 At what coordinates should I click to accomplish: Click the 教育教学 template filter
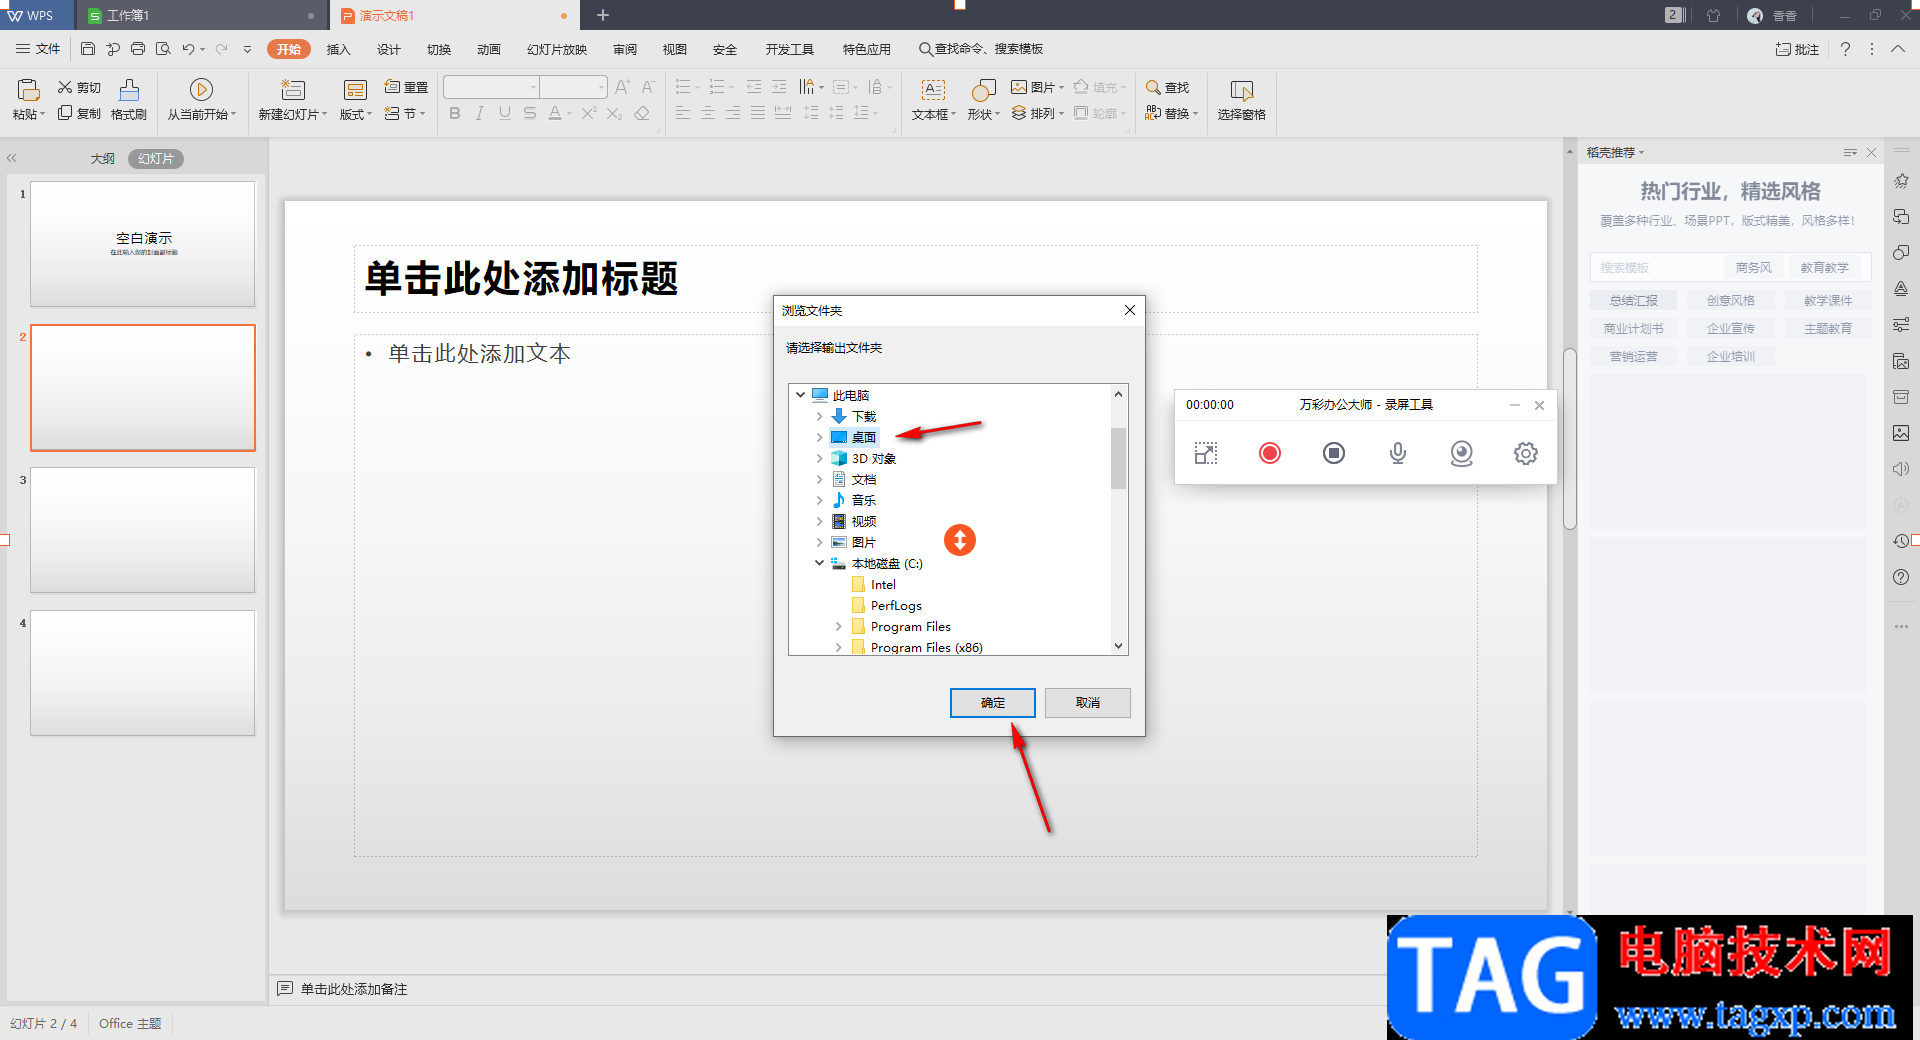1825,268
